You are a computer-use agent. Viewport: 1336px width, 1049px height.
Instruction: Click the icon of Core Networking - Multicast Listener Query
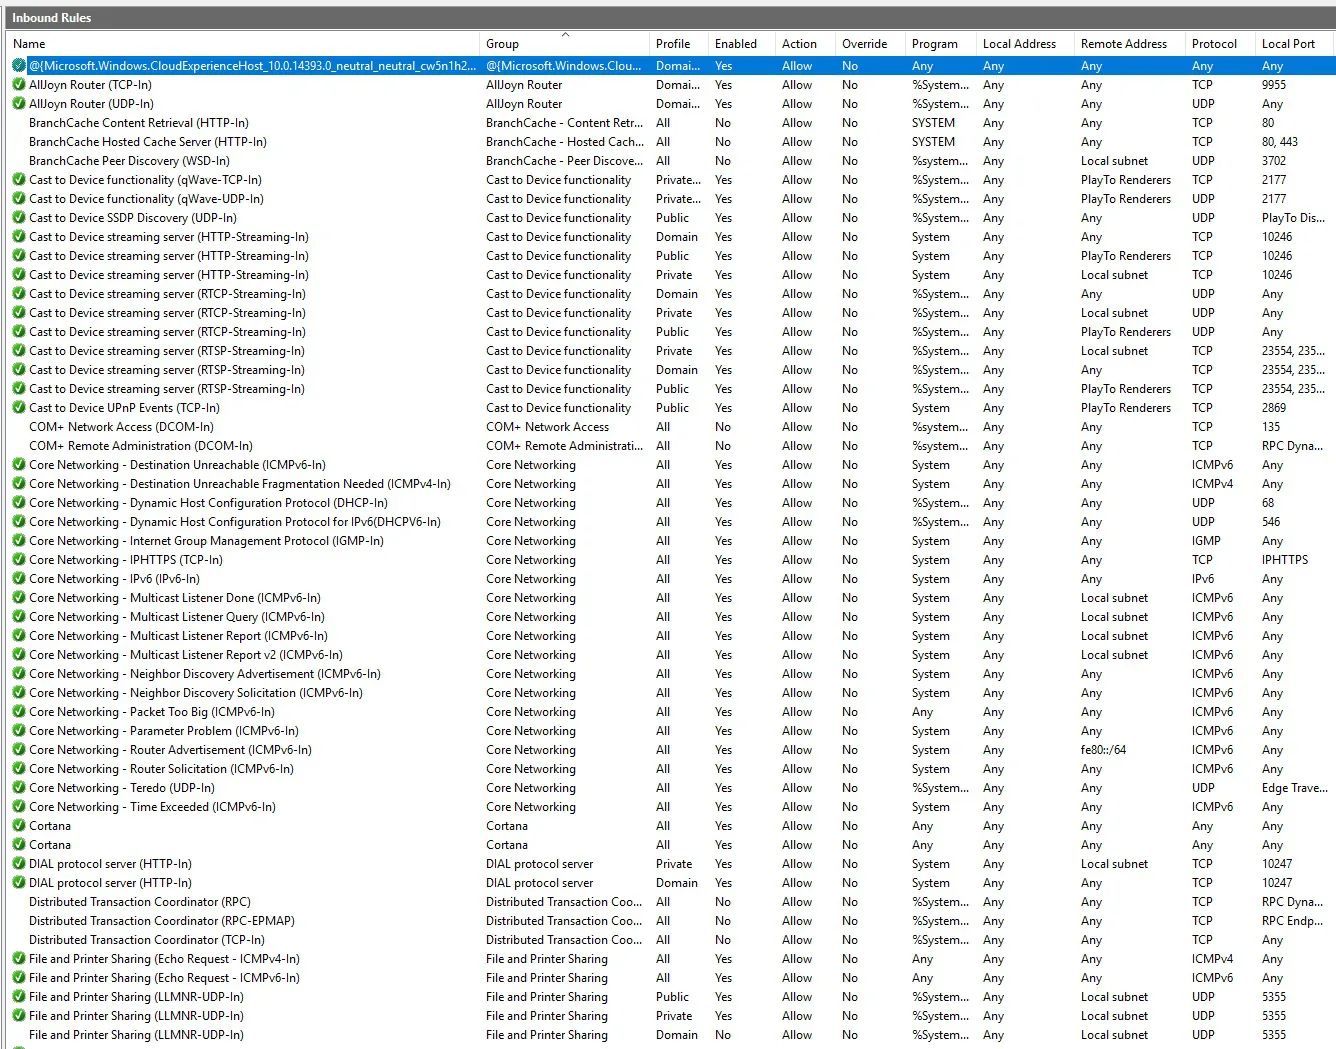click(19, 617)
